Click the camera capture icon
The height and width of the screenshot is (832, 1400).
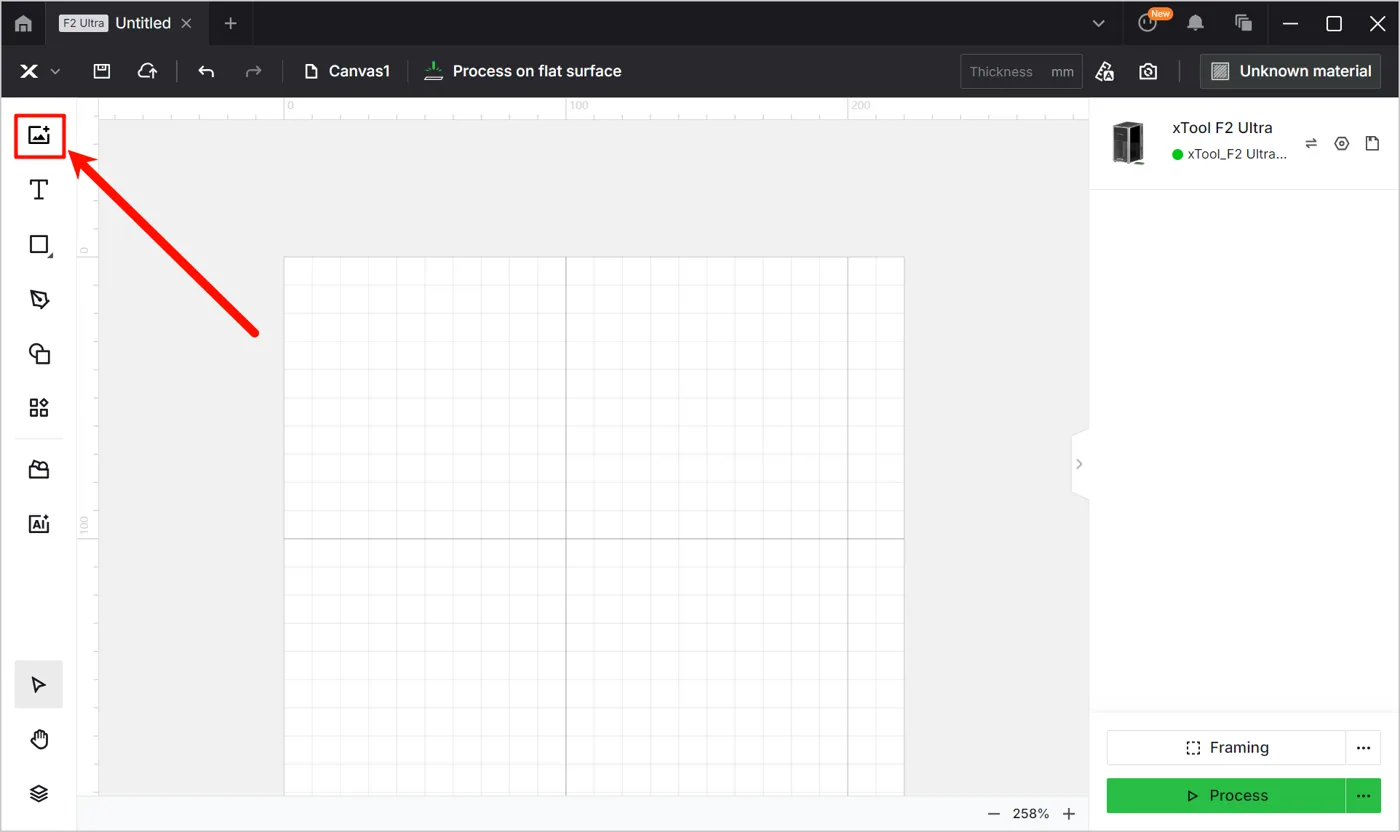[1148, 72]
